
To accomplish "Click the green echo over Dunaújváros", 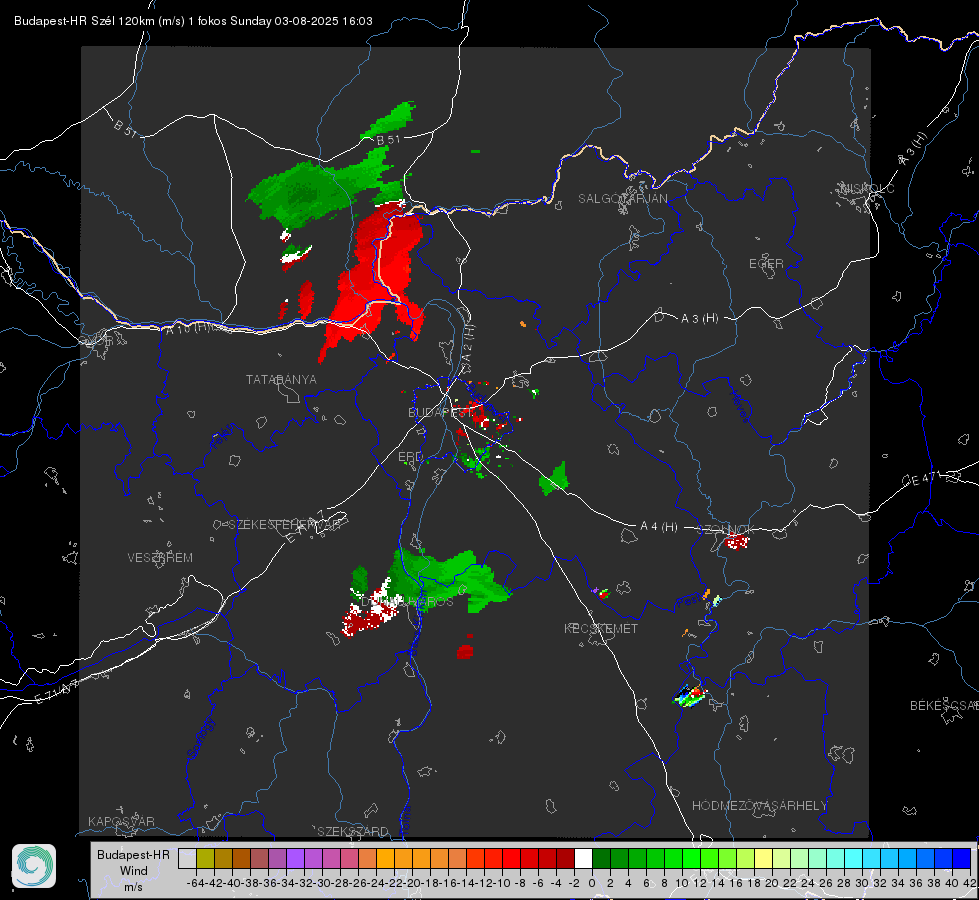I will pyautogui.click(x=446, y=578).
